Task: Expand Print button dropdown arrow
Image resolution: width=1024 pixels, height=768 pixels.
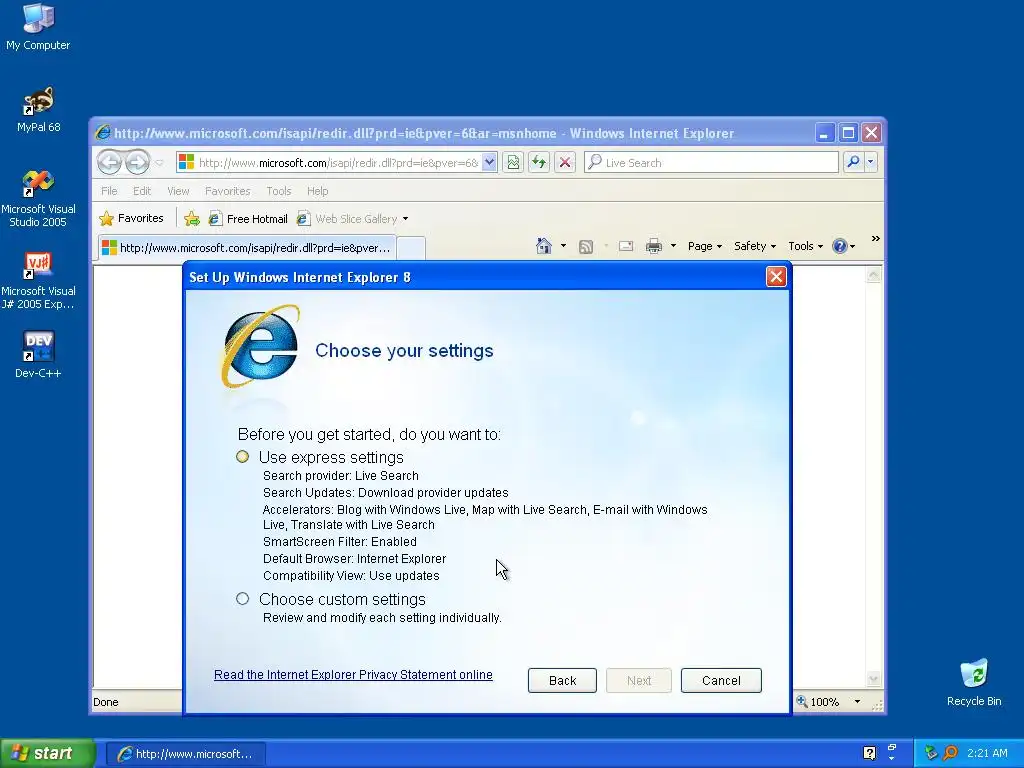Action: point(673,246)
